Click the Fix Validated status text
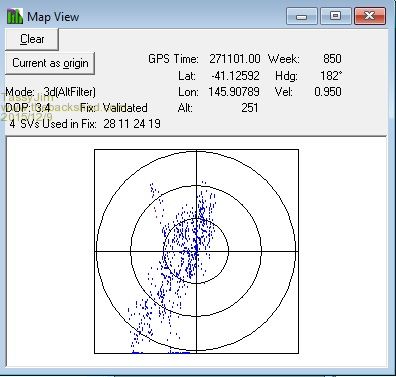Viewport: 396px width, 377px height. click(114, 108)
